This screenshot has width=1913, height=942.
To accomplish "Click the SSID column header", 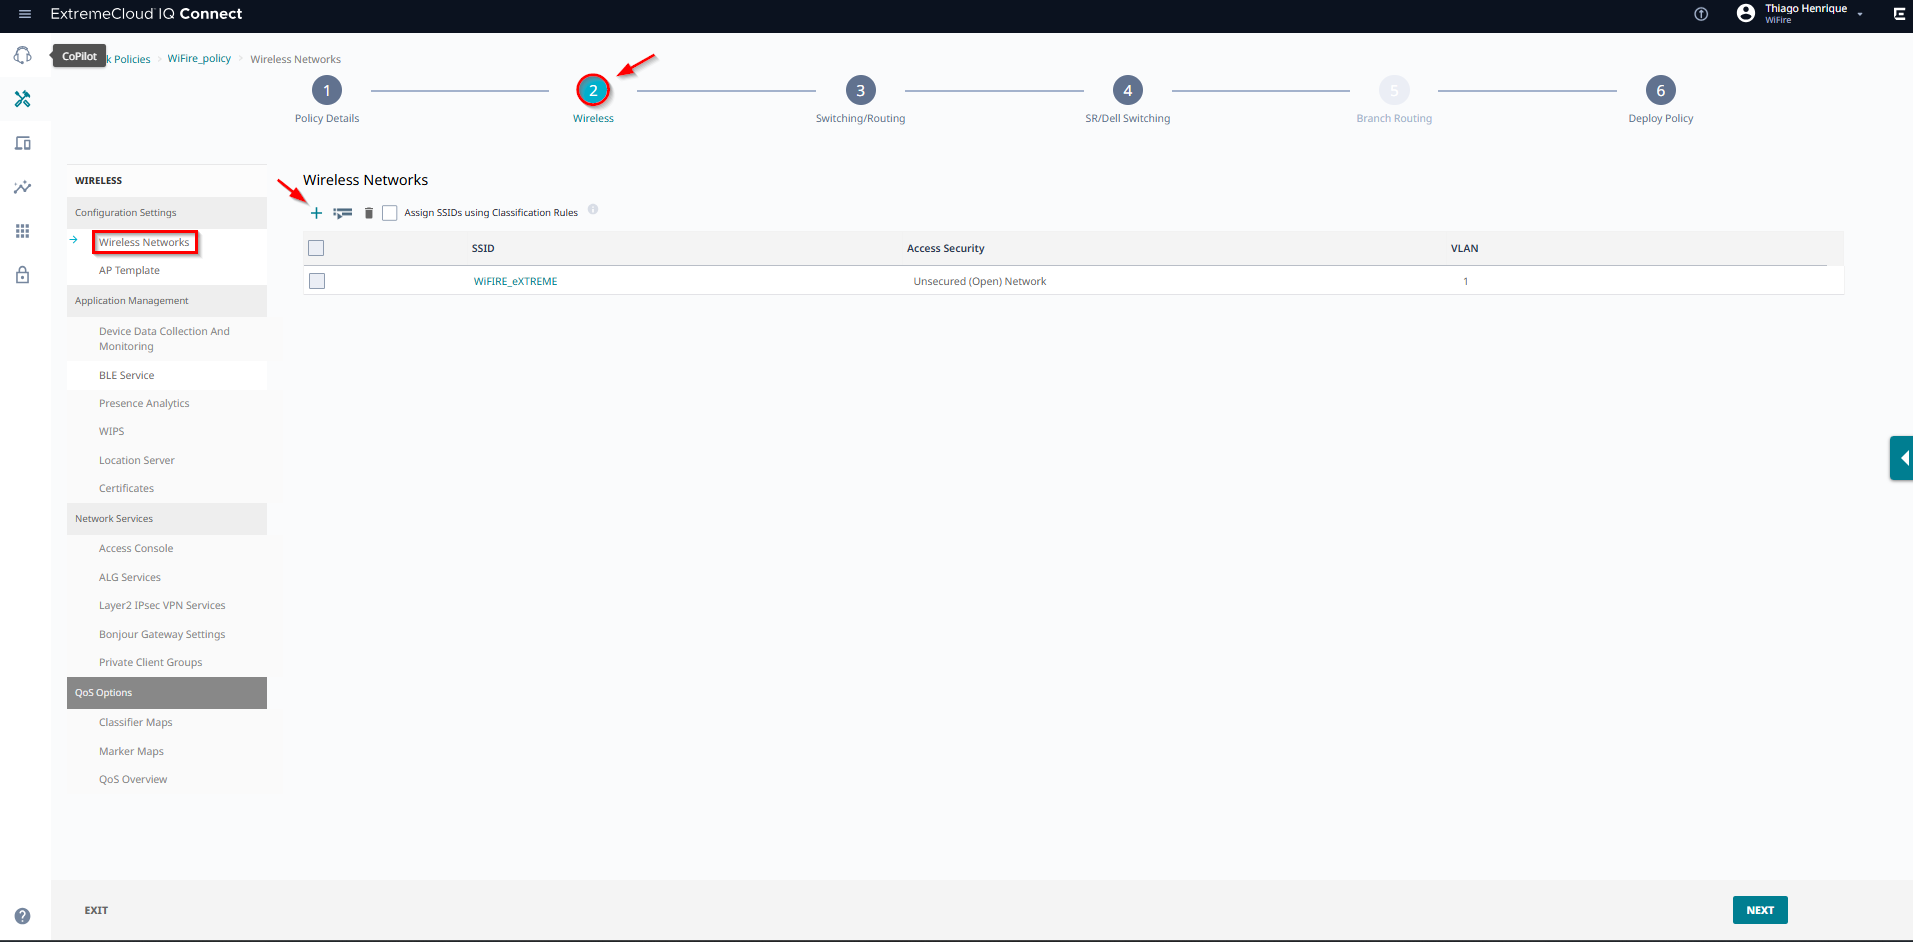I will pyautogui.click(x=483, y=249).
